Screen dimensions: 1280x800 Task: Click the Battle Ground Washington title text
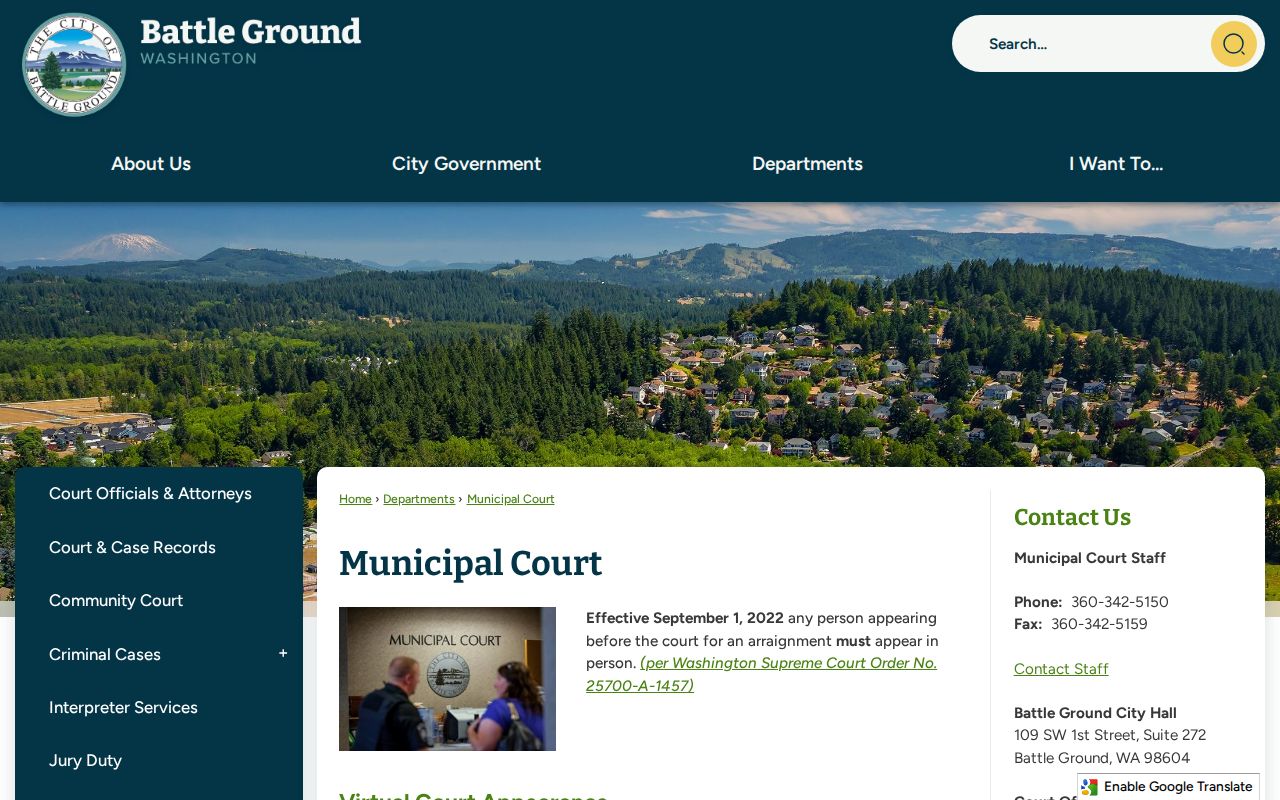(x=250, y=41)
